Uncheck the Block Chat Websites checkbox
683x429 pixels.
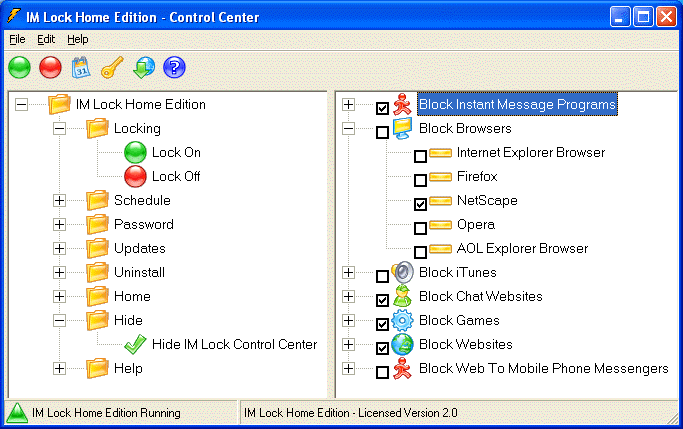pos(382,300)
